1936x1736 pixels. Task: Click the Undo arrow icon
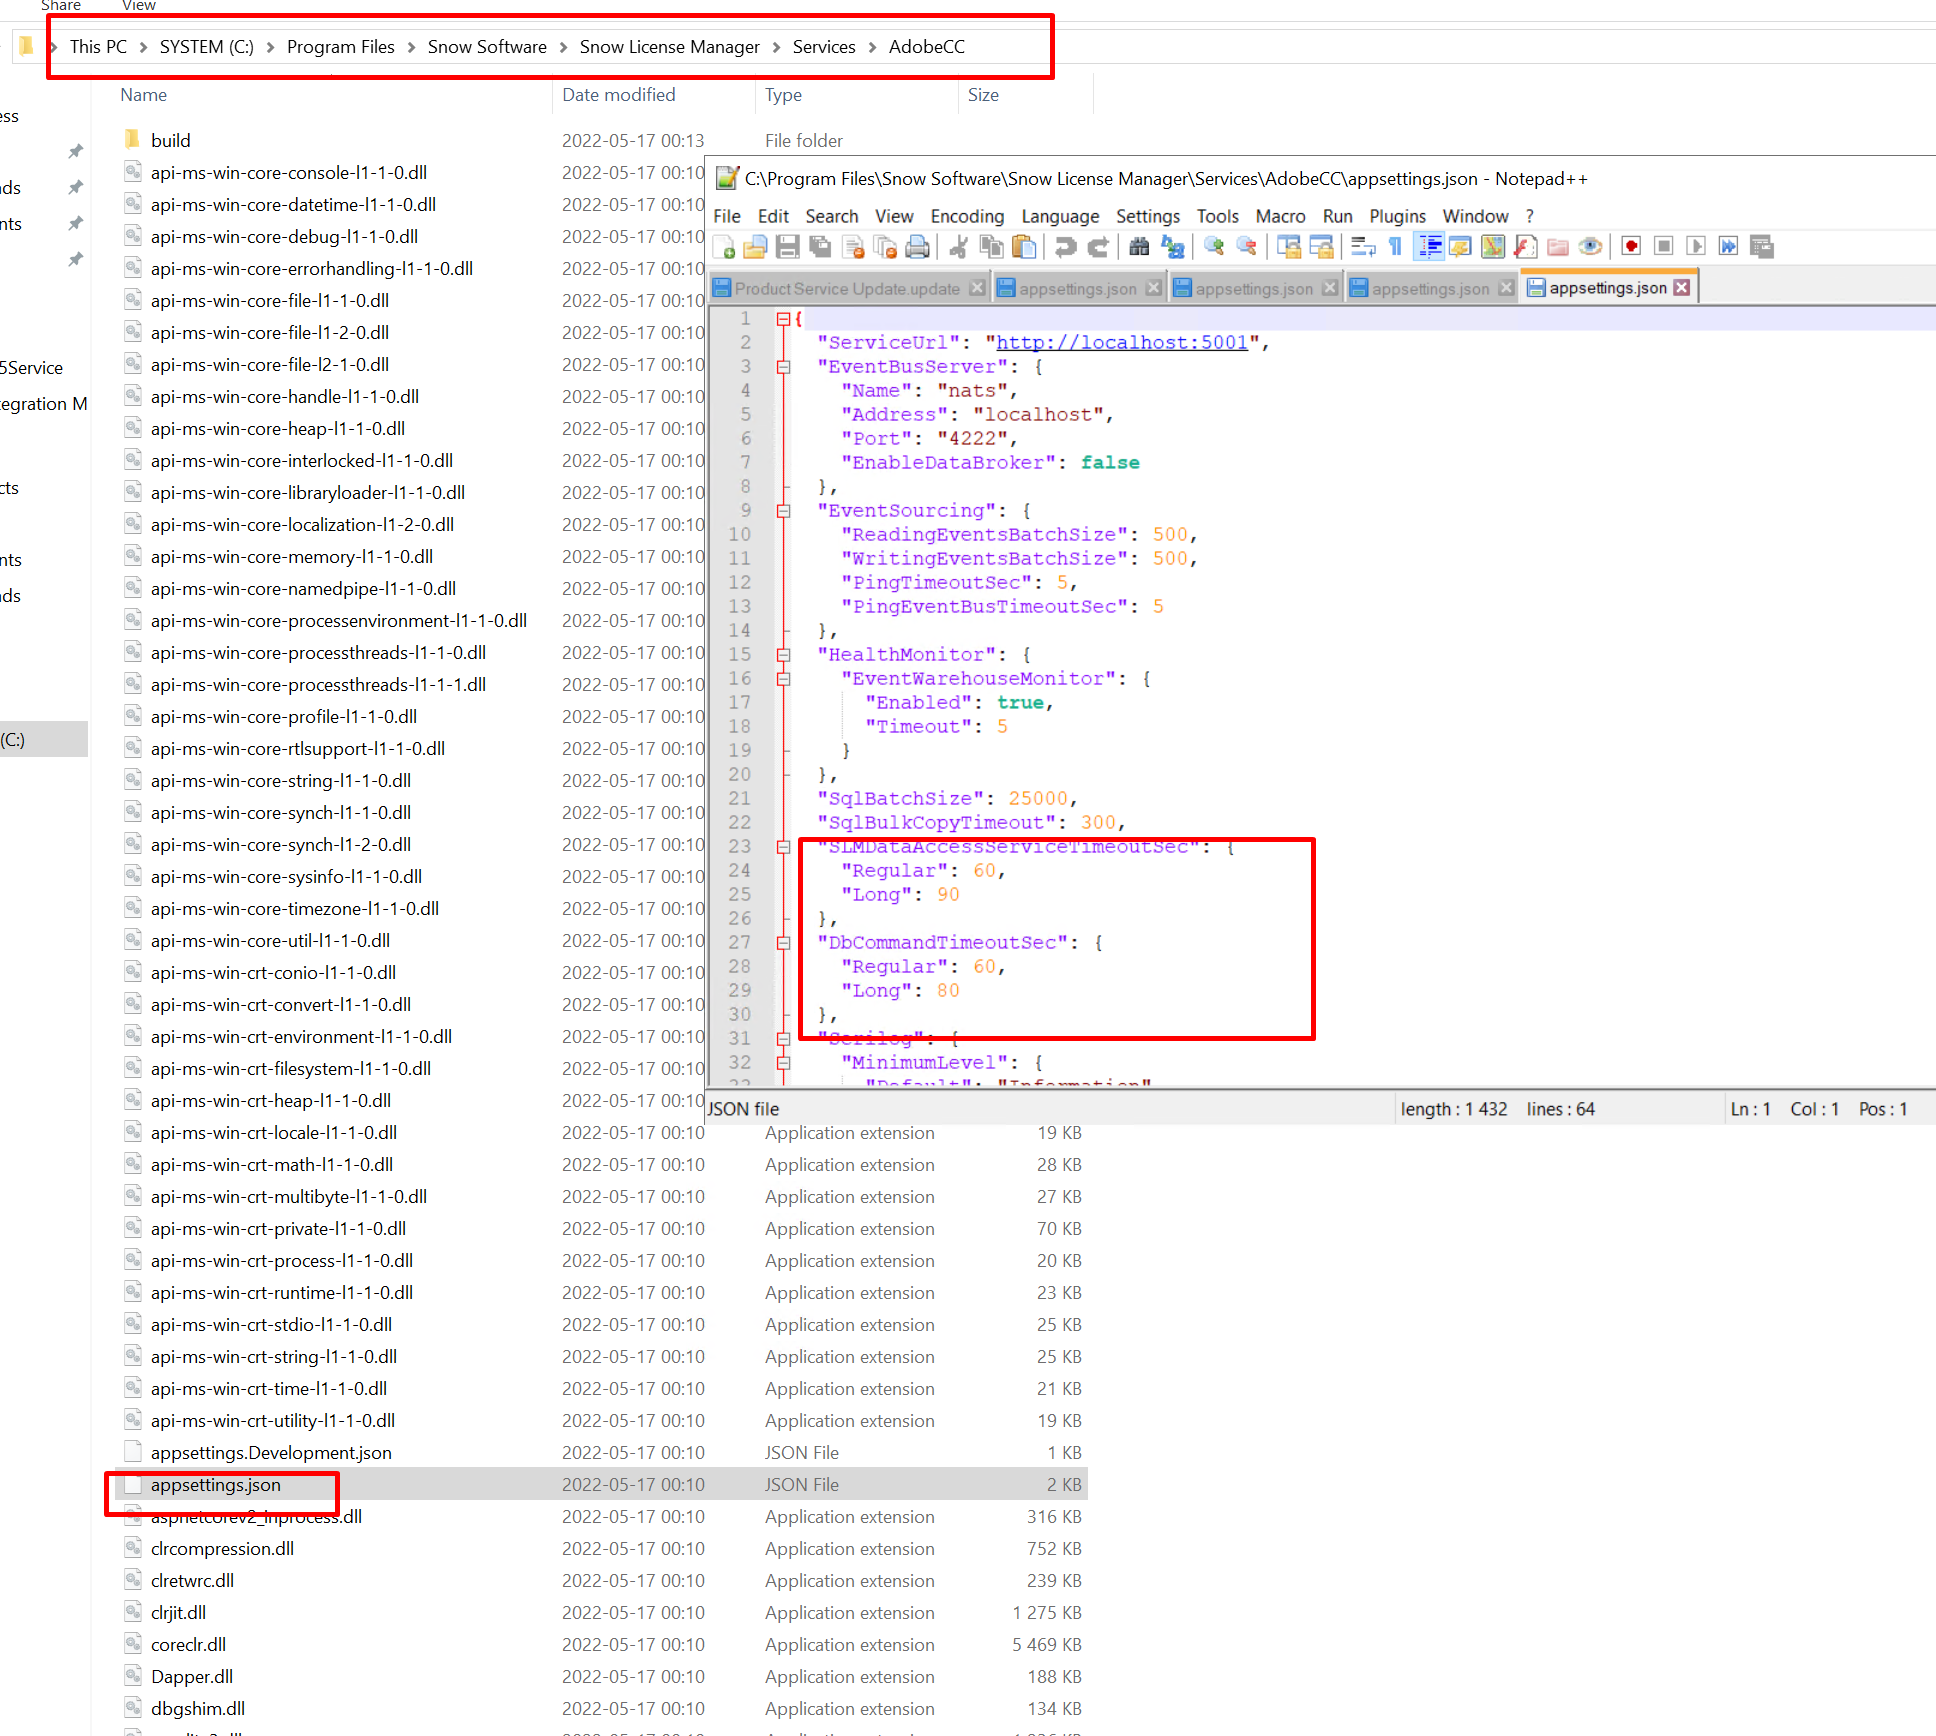pyautogui.click(x=1065, y=247)
